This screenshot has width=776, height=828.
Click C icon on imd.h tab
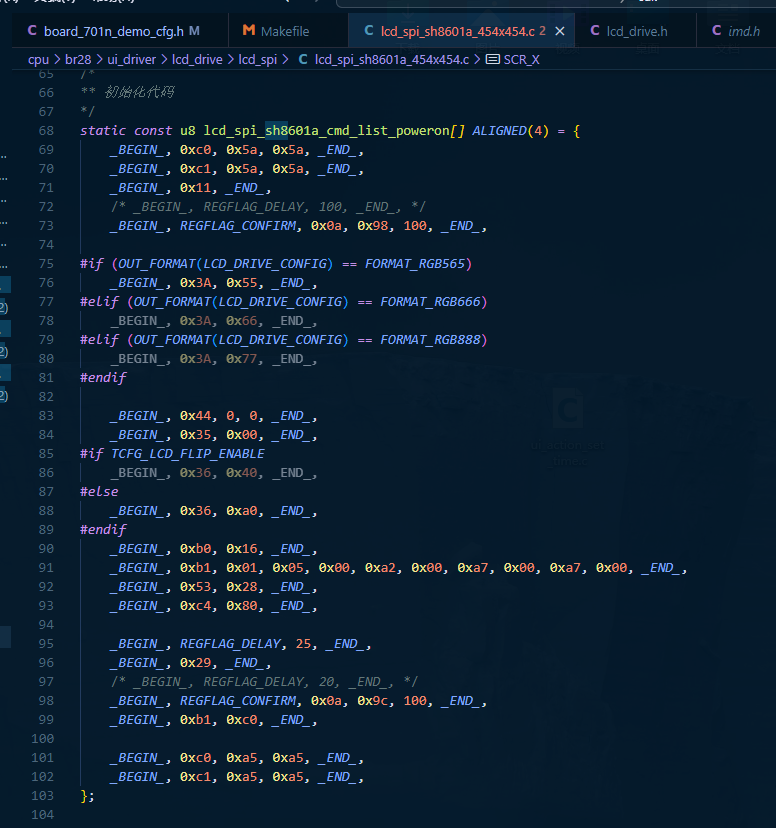pyautogui.click(x=716, y=31)
